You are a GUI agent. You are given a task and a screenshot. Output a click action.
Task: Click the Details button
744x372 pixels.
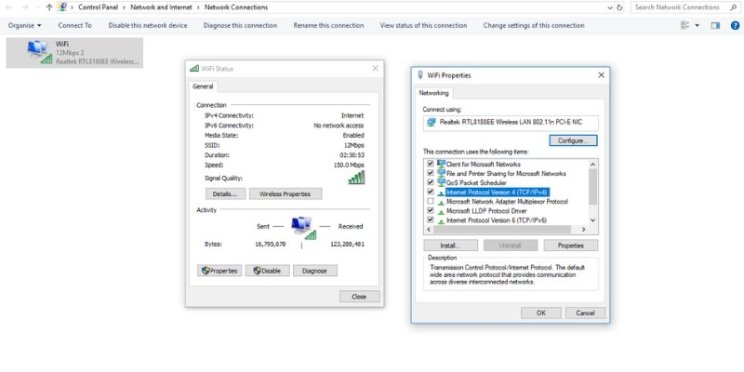[225, 194]
